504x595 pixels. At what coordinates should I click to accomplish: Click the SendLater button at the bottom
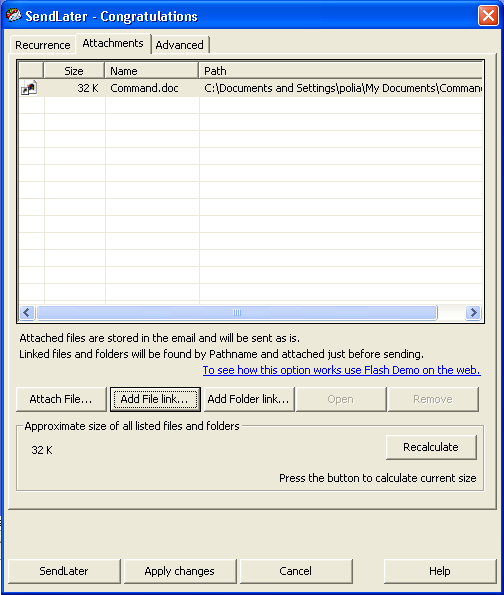(x=64, y=571)
